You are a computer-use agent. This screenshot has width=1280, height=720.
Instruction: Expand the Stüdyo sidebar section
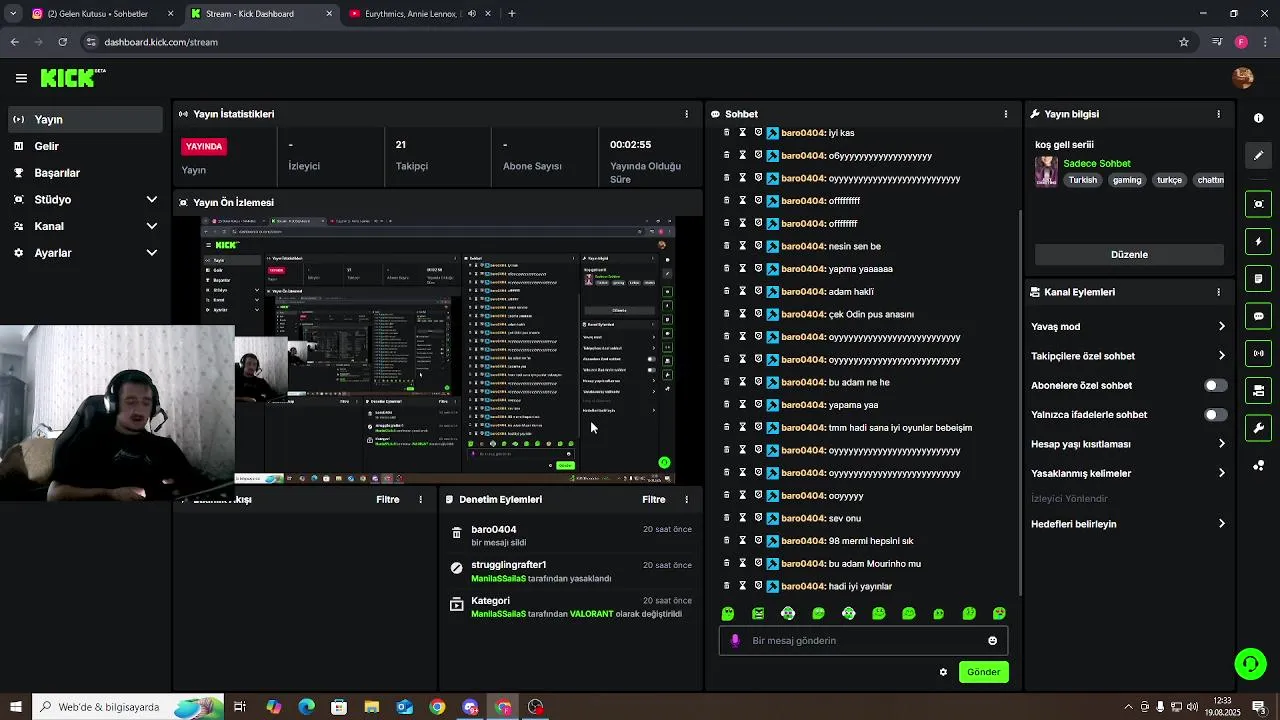(85, 199)
